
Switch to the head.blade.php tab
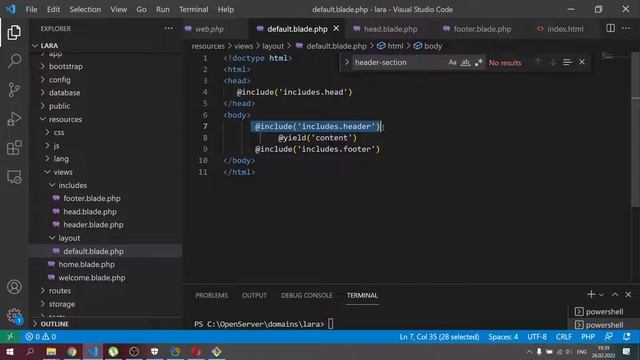point(390,29)
